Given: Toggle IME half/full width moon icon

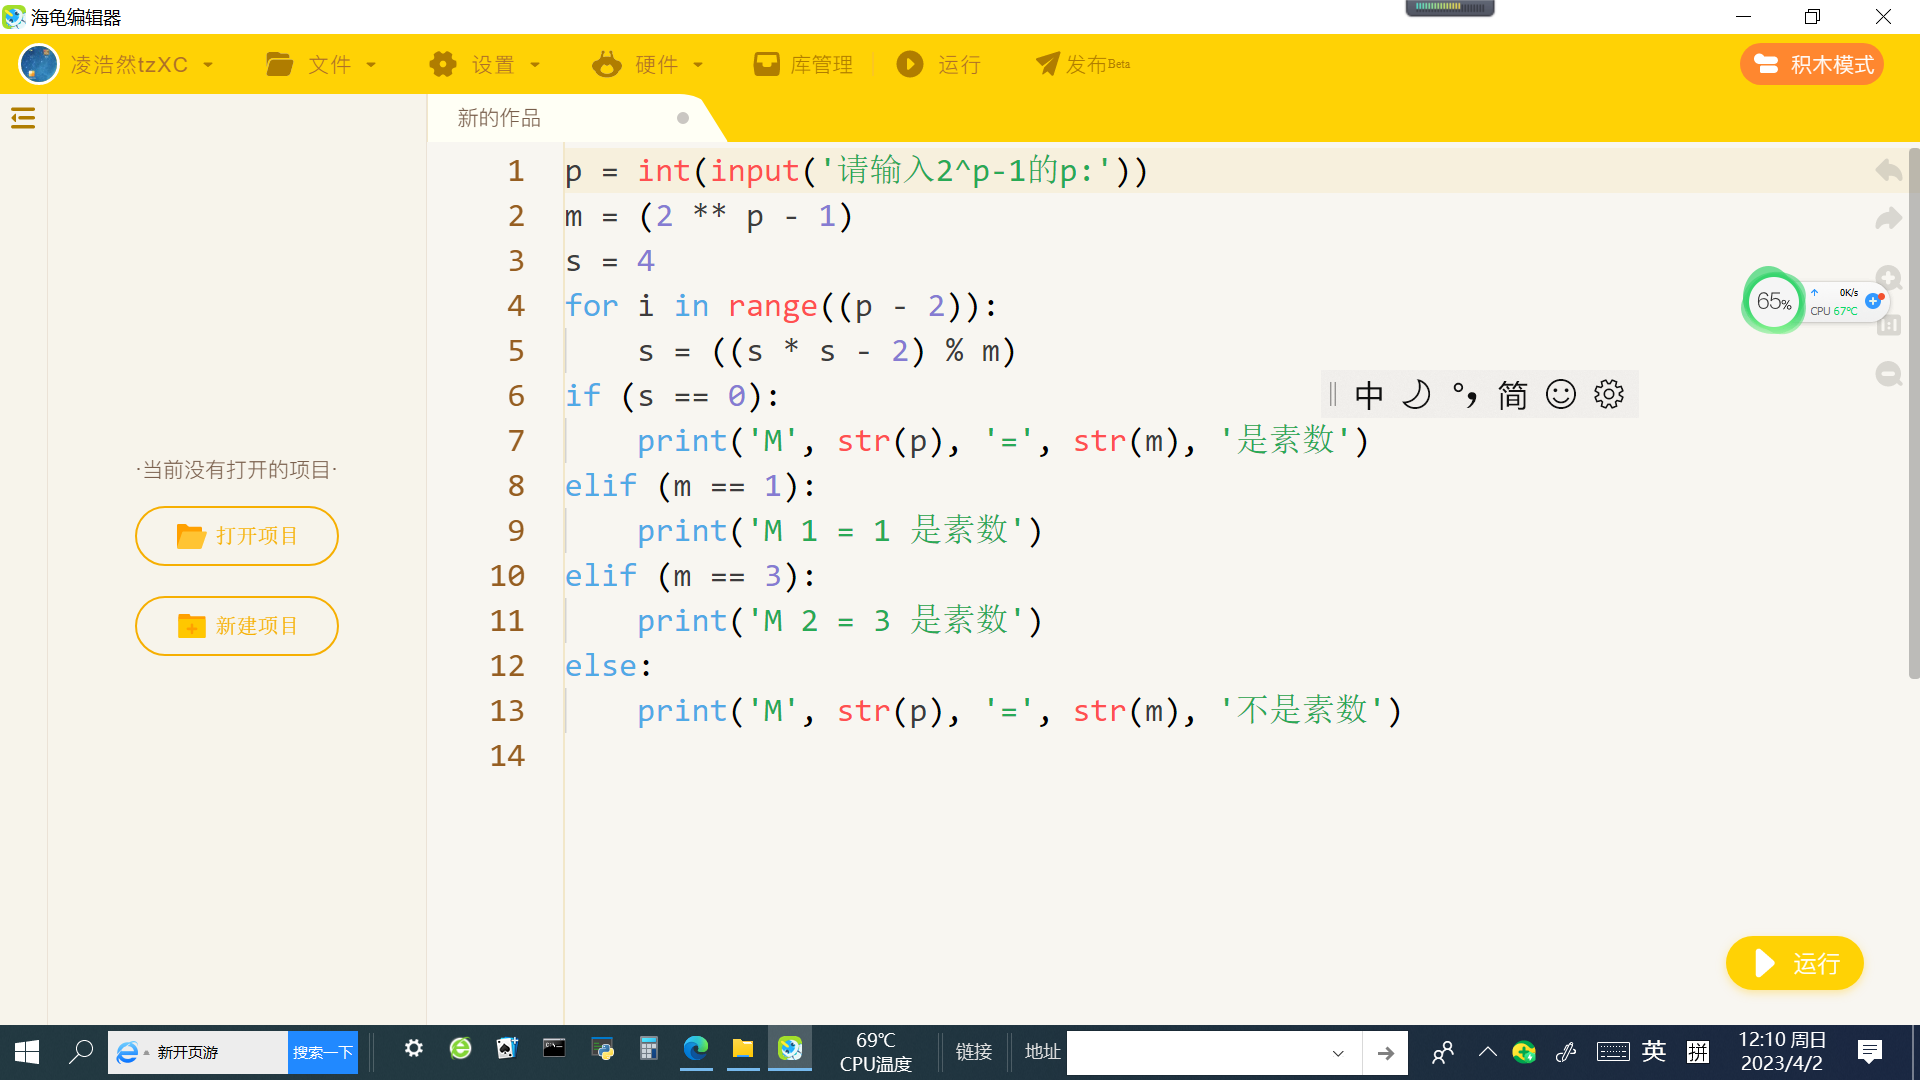Looking at the screenshot, I should 1417,394.
